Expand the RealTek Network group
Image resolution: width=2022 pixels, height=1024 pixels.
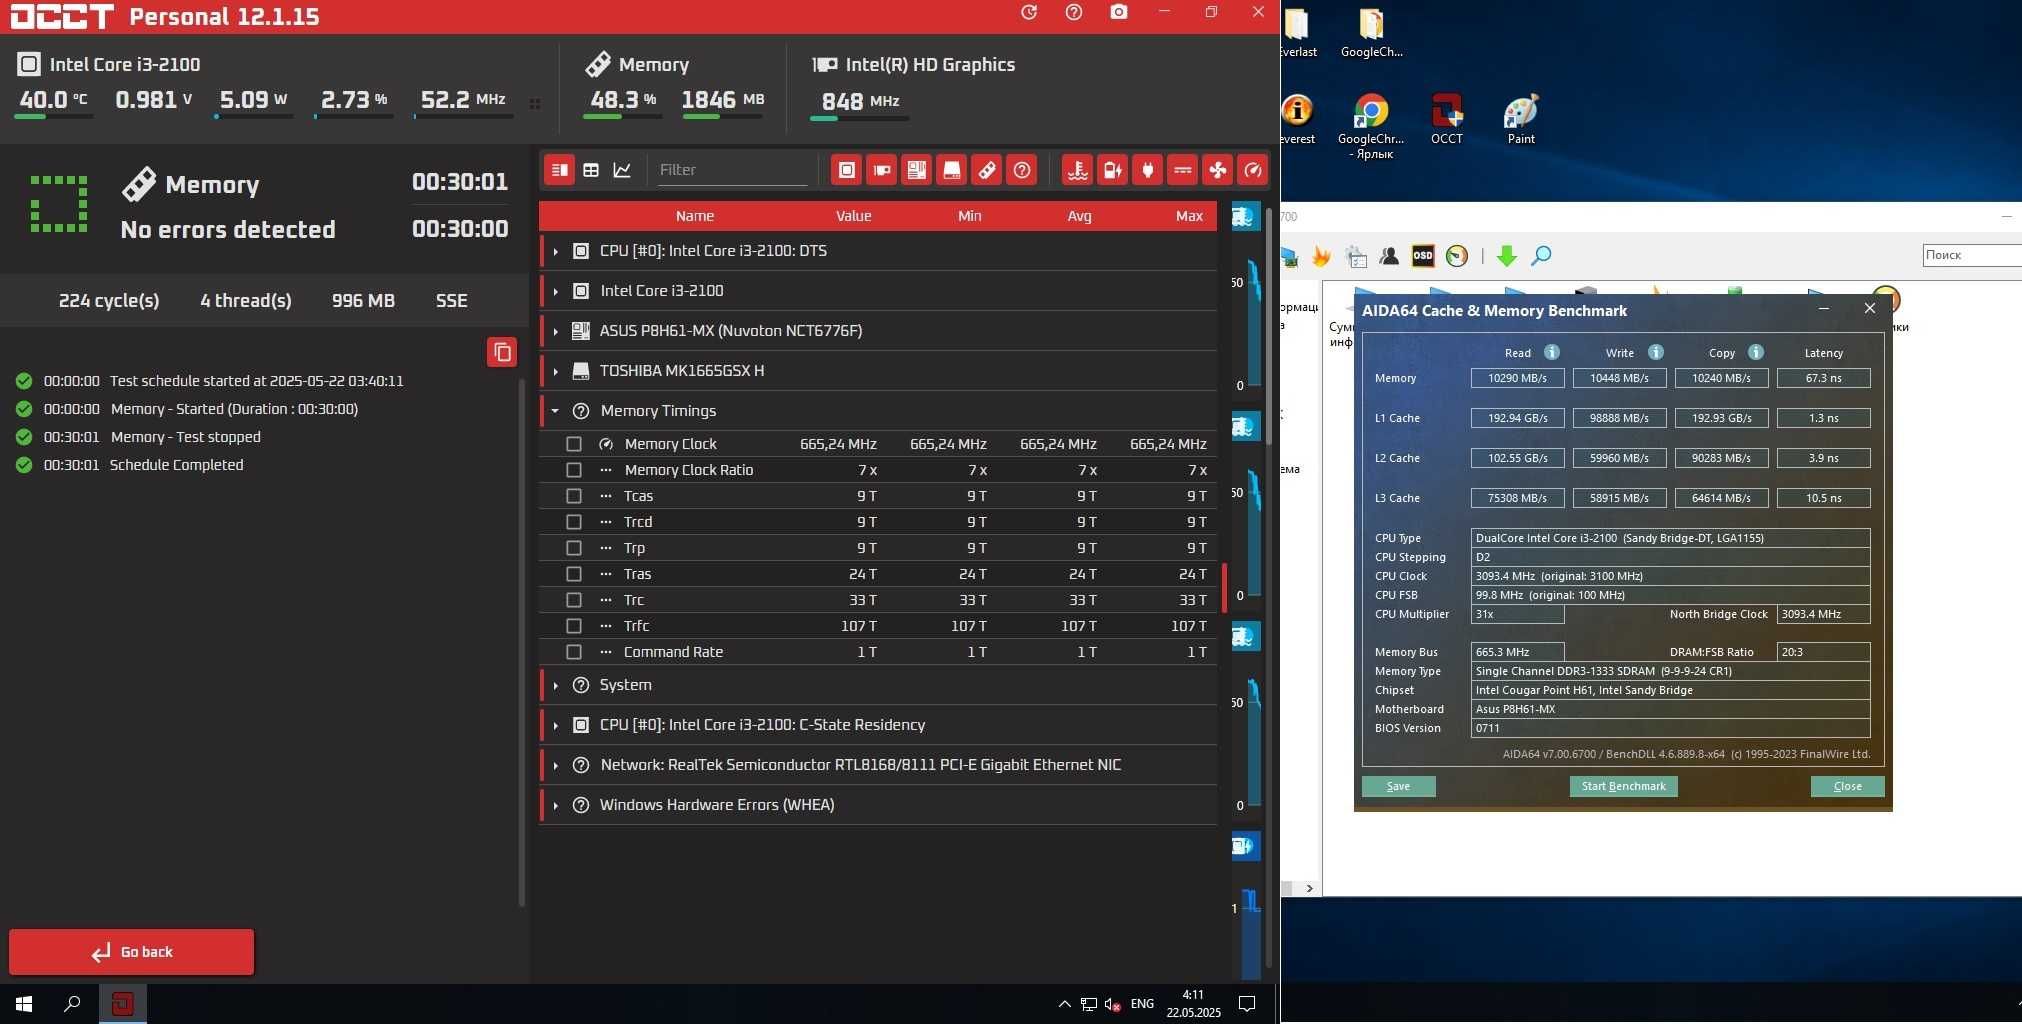click(x=555, y=765)
